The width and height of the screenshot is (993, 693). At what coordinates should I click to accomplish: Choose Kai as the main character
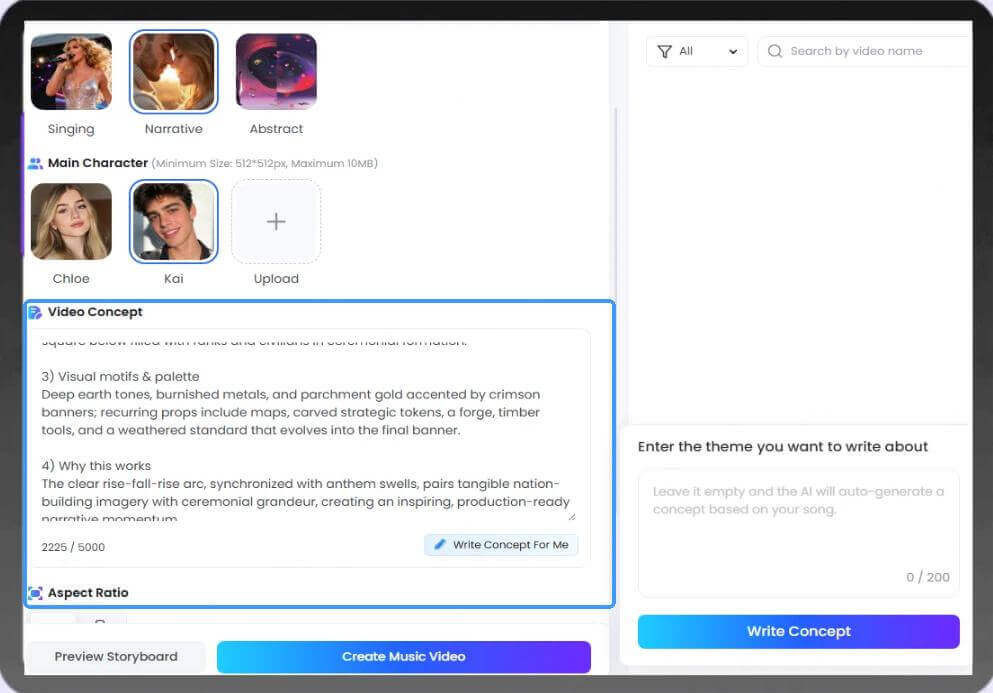click(x=174, y=222)
